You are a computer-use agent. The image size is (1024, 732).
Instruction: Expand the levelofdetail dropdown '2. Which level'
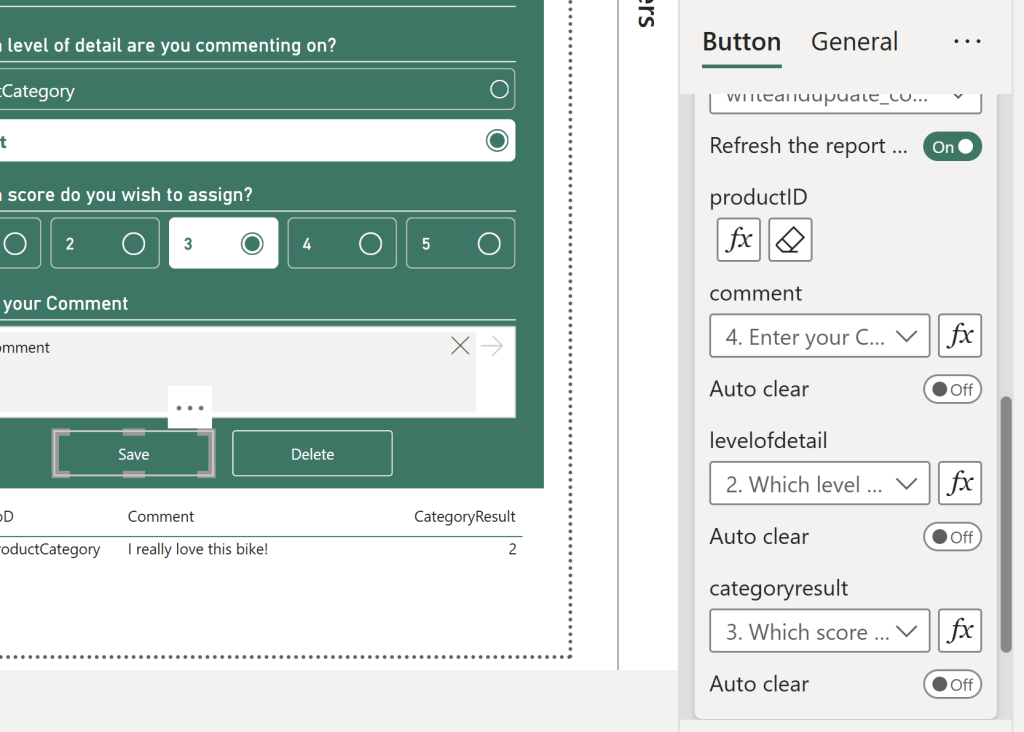click(819, 484)
